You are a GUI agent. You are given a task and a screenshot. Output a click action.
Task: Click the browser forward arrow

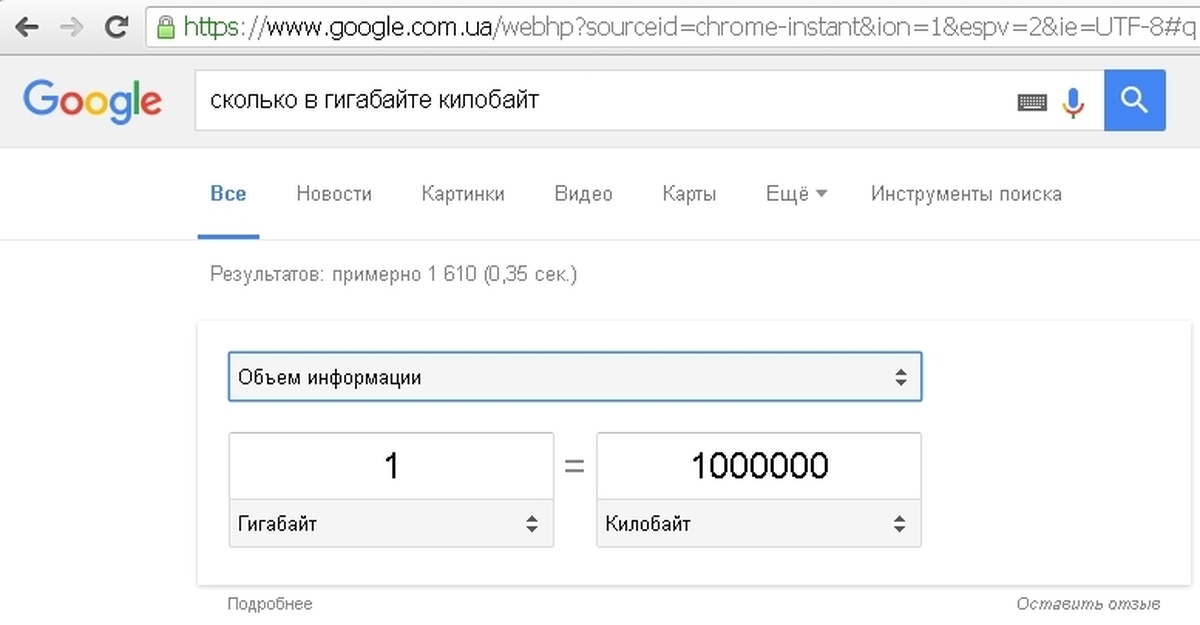pyautogui.click(x=71, y=25)
